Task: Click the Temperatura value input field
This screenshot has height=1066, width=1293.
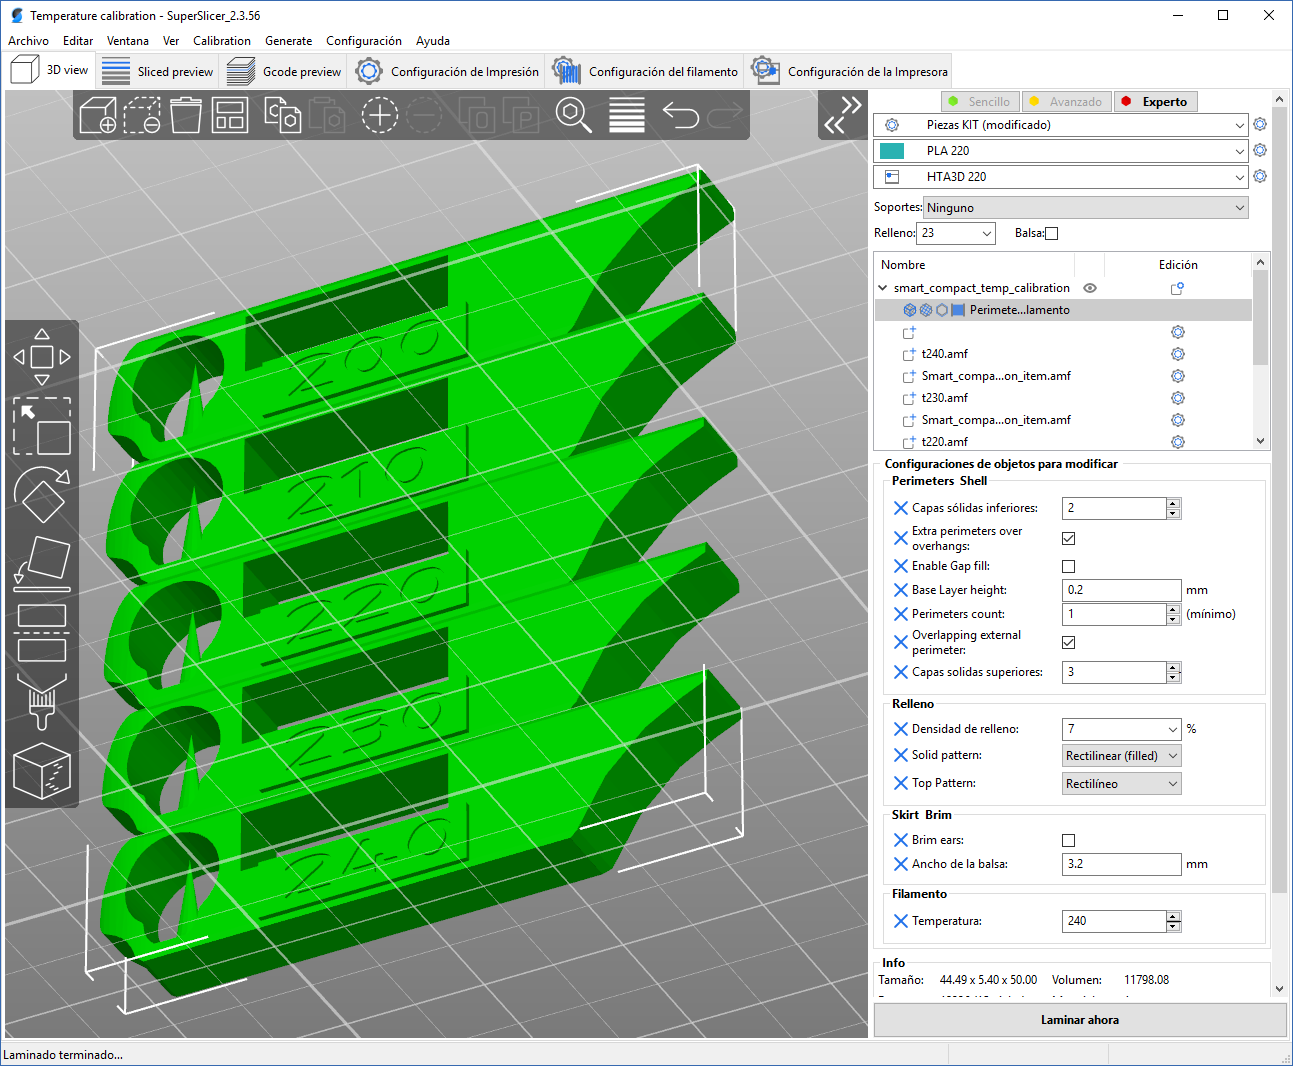Action: click(x=1113, y=921)
